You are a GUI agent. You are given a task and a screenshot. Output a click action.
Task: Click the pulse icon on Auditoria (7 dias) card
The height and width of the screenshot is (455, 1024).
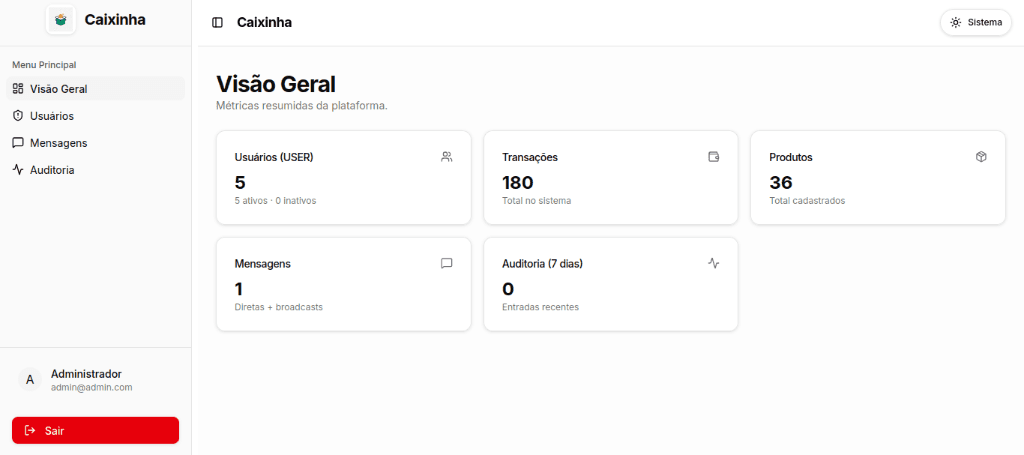pos(714,263)
